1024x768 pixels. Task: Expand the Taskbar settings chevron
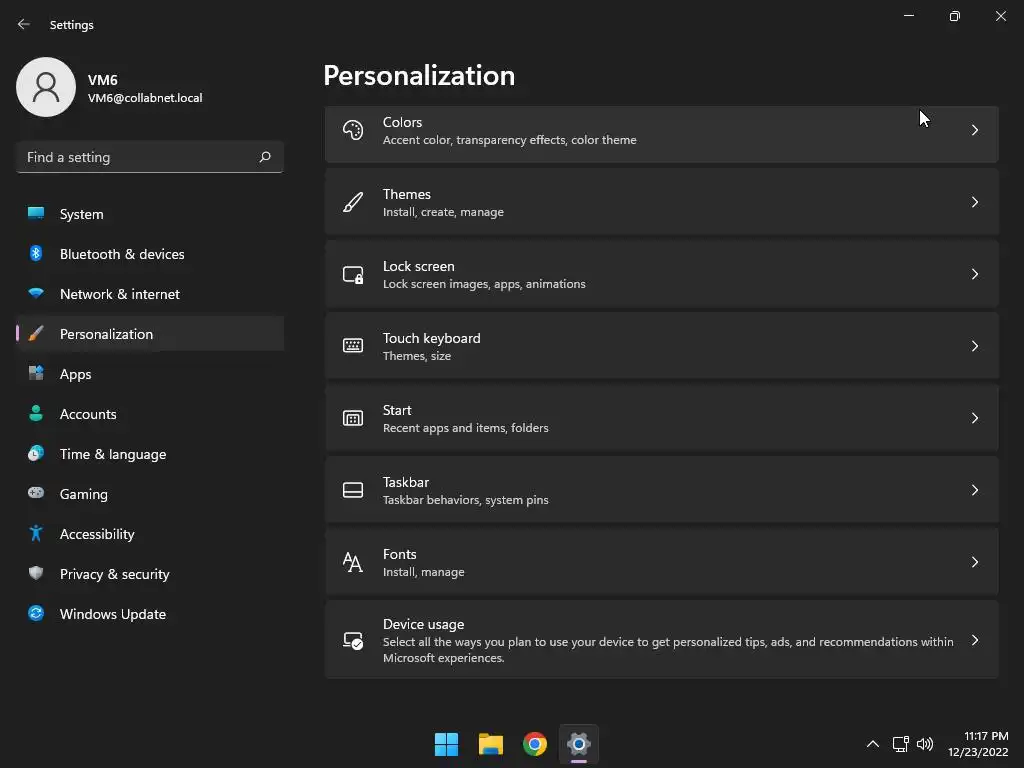click(974, 490)
